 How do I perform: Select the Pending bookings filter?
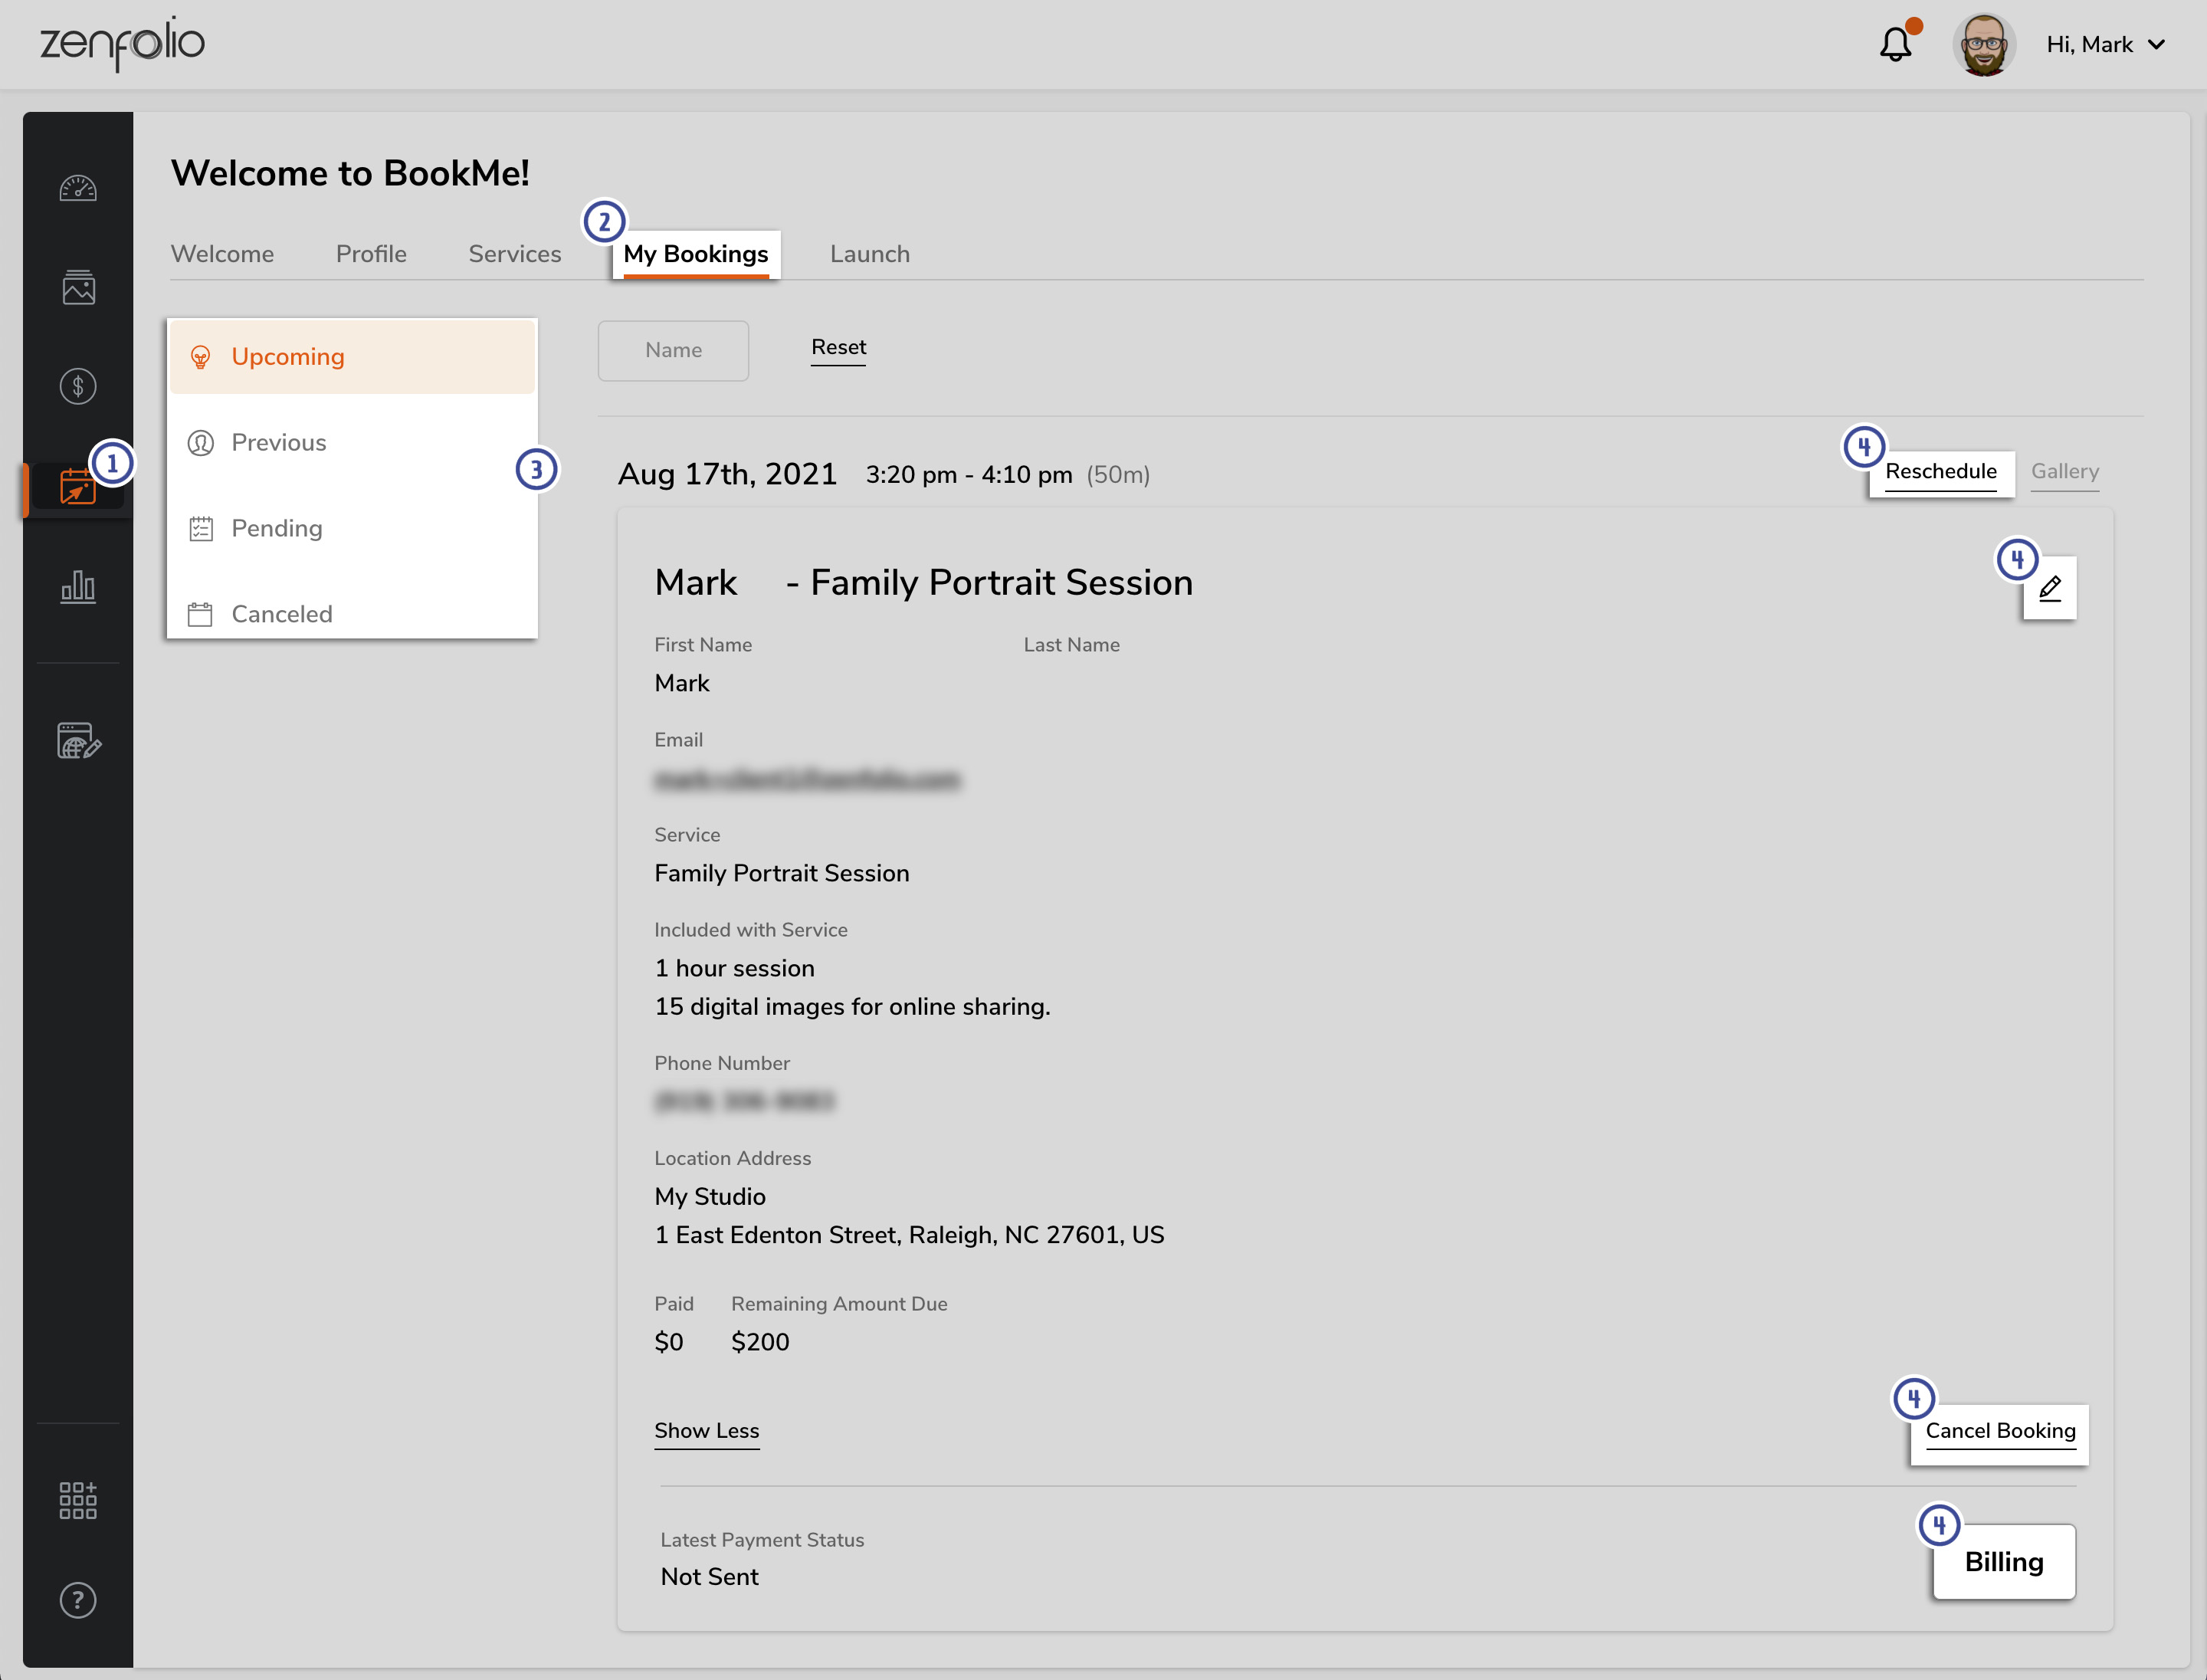[x=275, y=527]
